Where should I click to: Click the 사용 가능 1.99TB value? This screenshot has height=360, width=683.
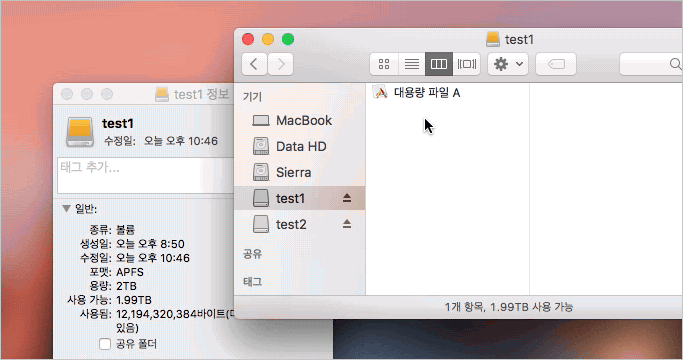click(134, 300)
